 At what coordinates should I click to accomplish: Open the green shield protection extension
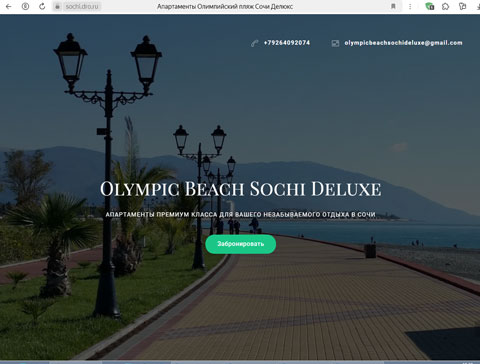click(x=430, y=6)
